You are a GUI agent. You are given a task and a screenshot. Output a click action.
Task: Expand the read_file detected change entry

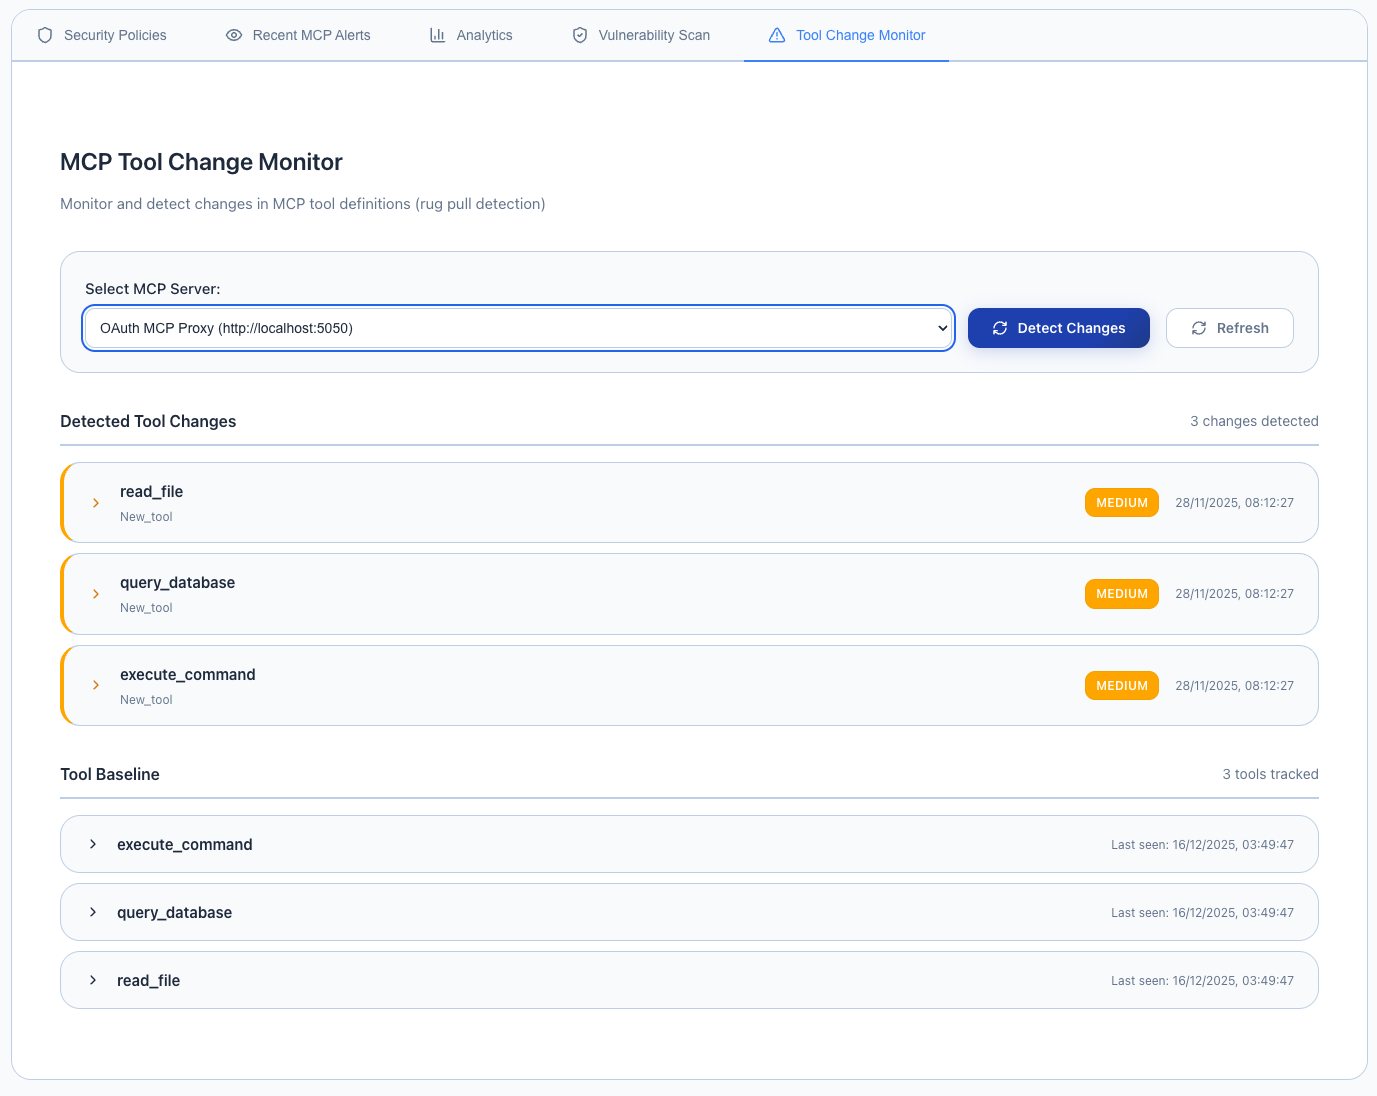click(x=96, y=502)
